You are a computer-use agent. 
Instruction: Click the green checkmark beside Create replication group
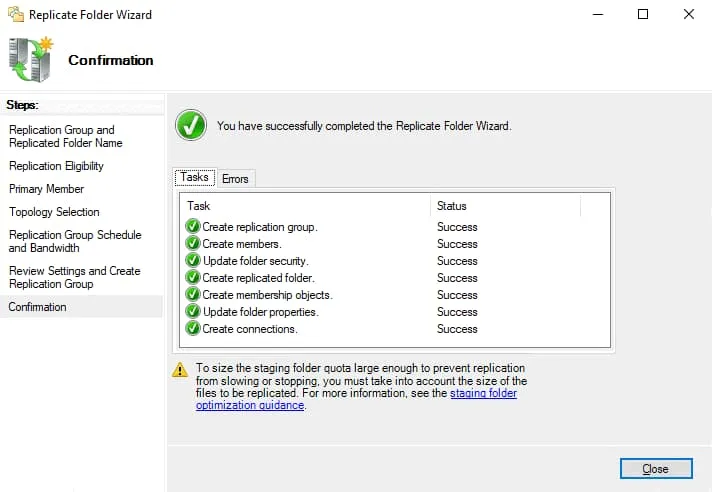coord(193,227)
